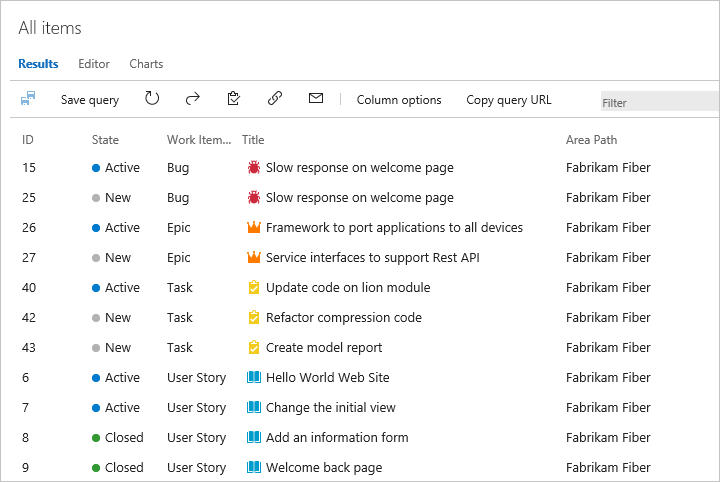The image size is (720, 482).
Task: Open 'Welcome back page' user story
Action: point(323,468)
